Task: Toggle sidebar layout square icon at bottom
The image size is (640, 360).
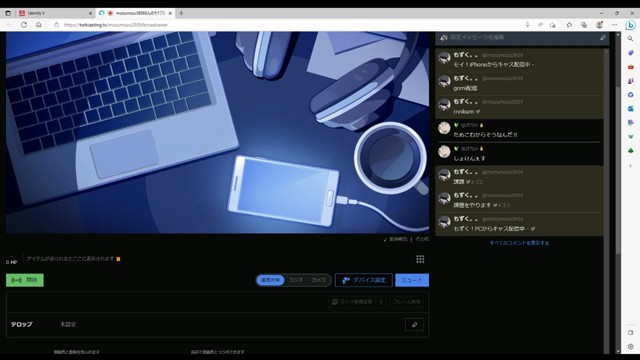Action: tap(631, 333)
